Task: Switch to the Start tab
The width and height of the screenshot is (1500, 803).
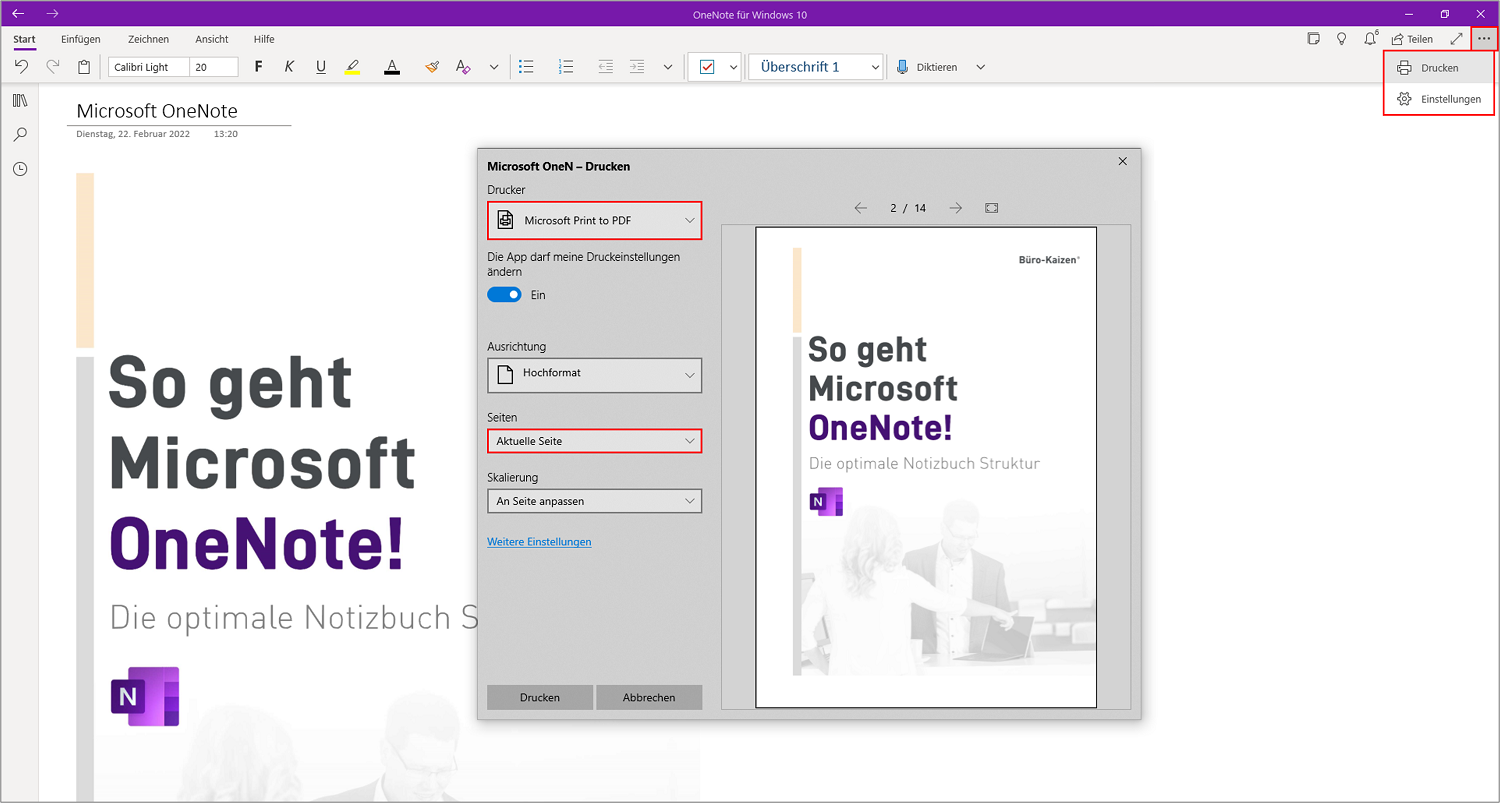Action: pyautogui.click(x=25, y=39)
